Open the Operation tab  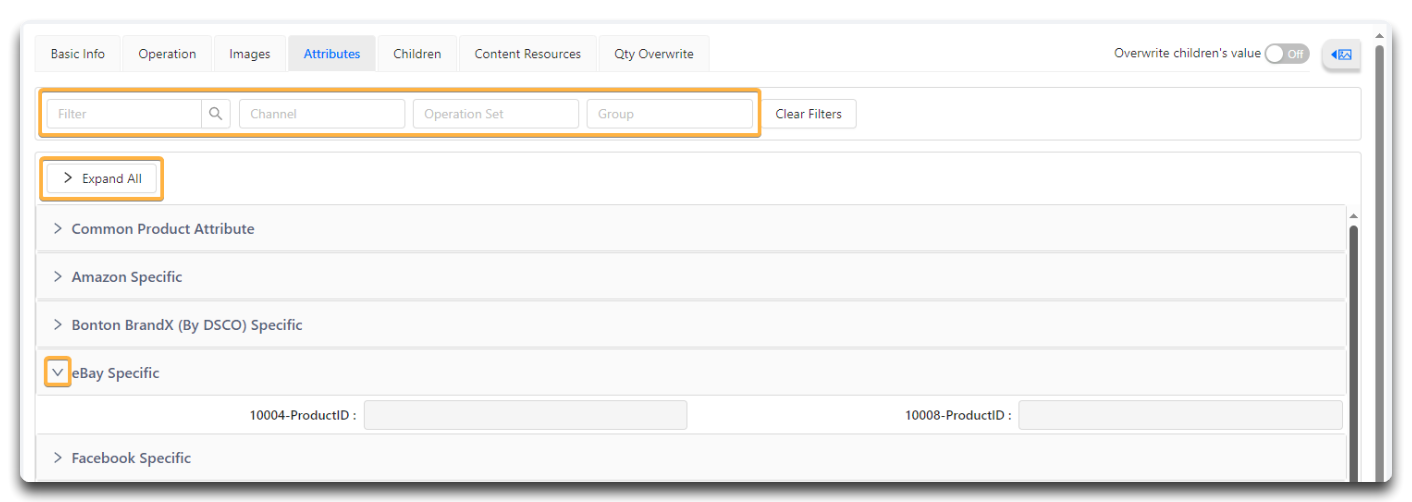tap(167, 54)
